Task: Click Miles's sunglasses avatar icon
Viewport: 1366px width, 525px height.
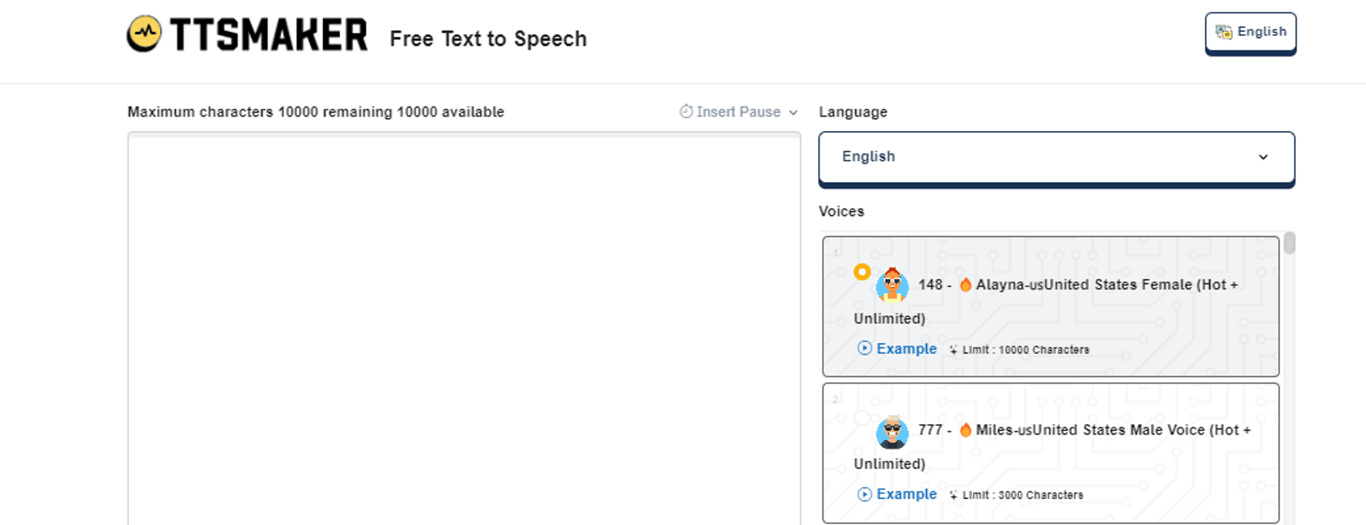Action: pyautogui.click(x=892, y=431)
